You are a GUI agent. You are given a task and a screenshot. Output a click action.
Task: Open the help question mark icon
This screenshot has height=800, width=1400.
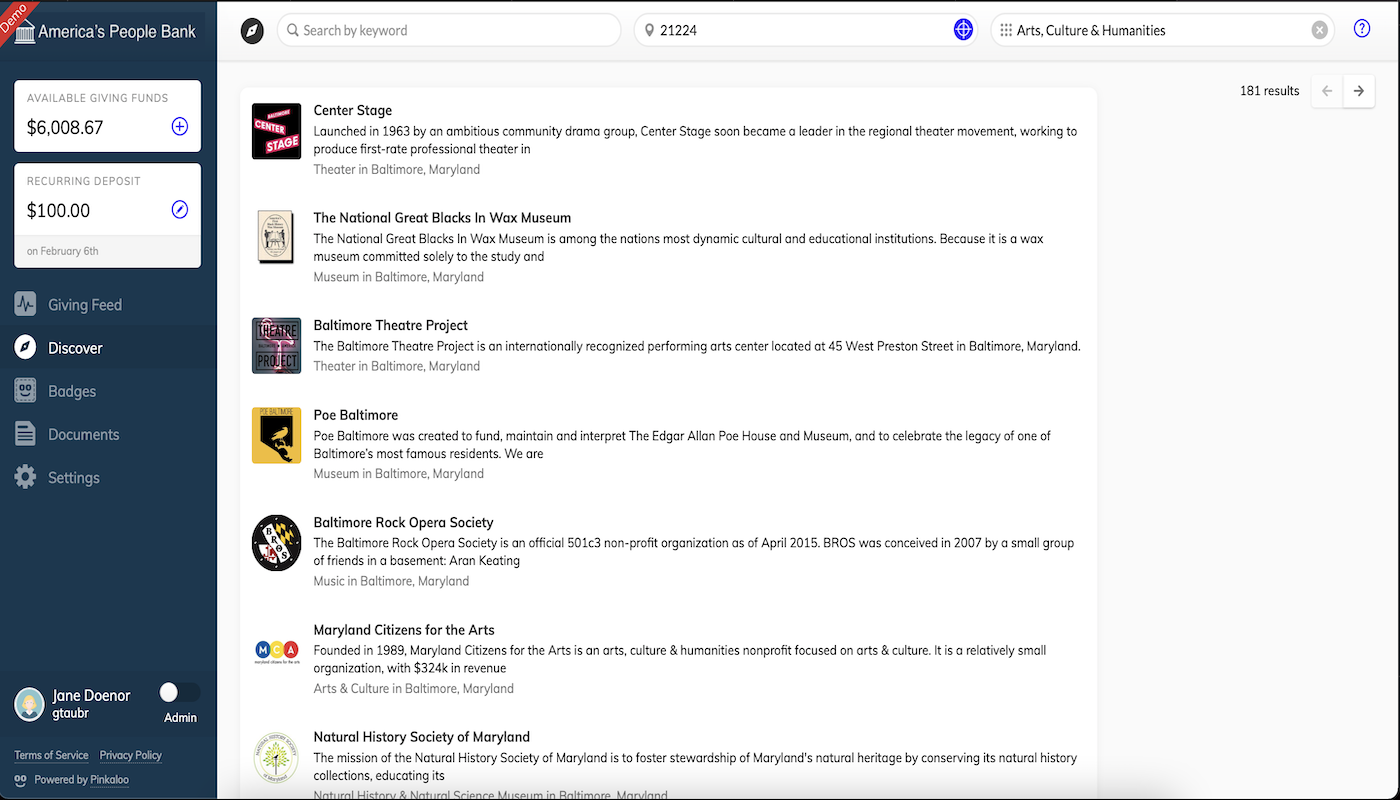click(x=1362, y=29)
